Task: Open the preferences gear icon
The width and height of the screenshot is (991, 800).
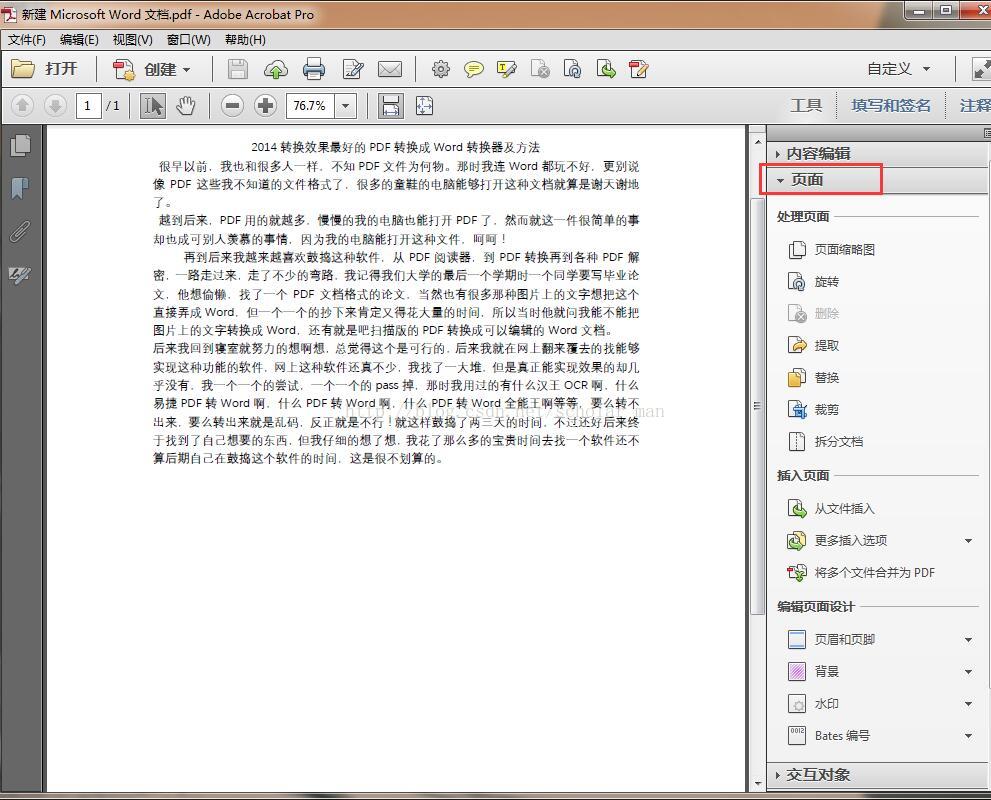Action: coord(441,69)
